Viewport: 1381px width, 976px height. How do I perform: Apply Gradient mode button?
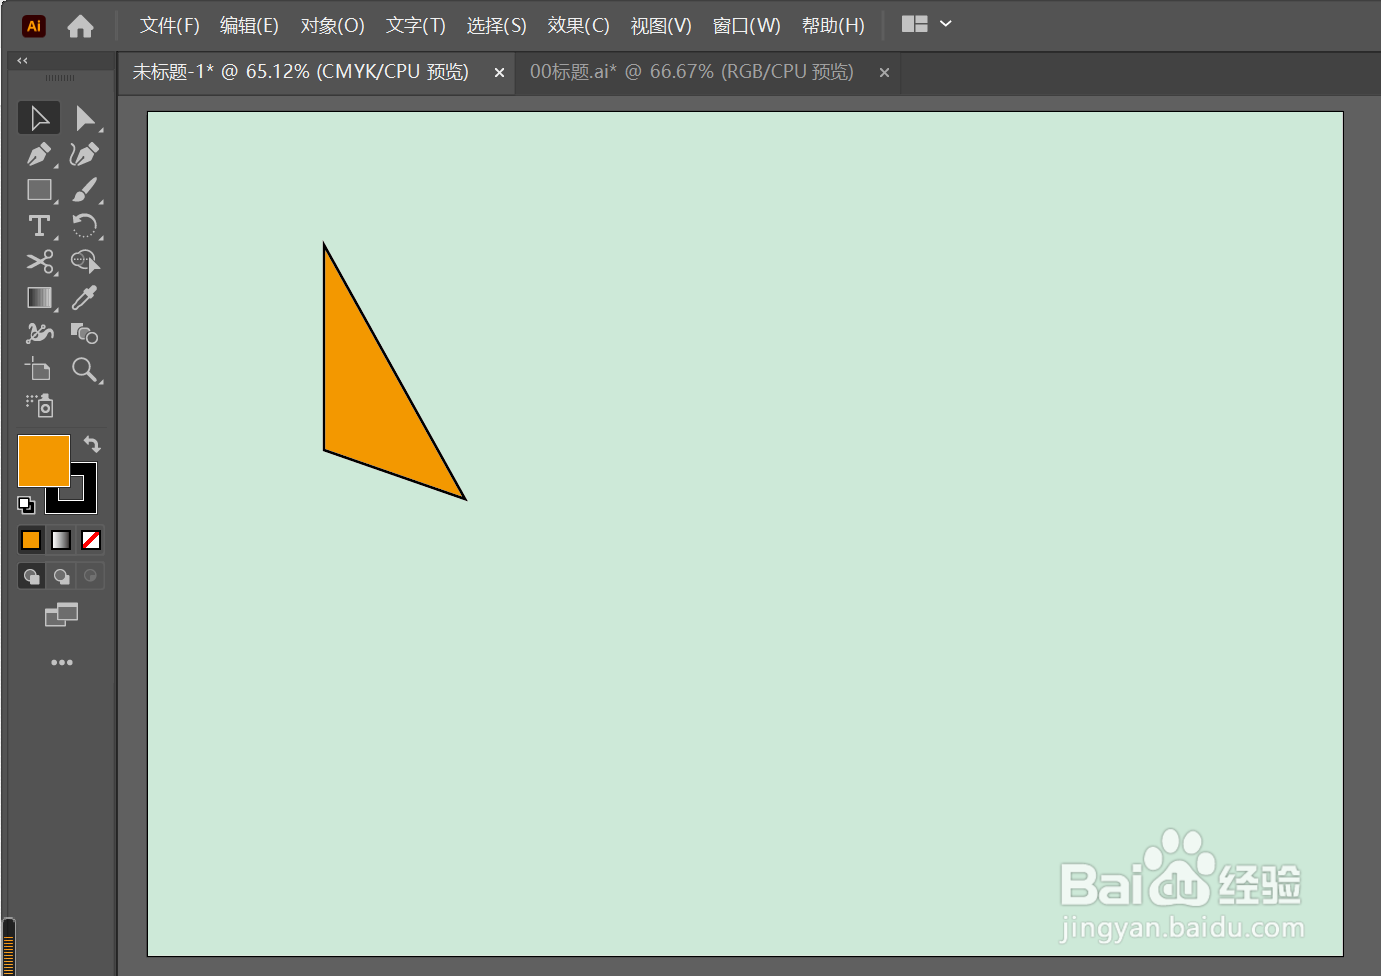click(x=61, y=540)
